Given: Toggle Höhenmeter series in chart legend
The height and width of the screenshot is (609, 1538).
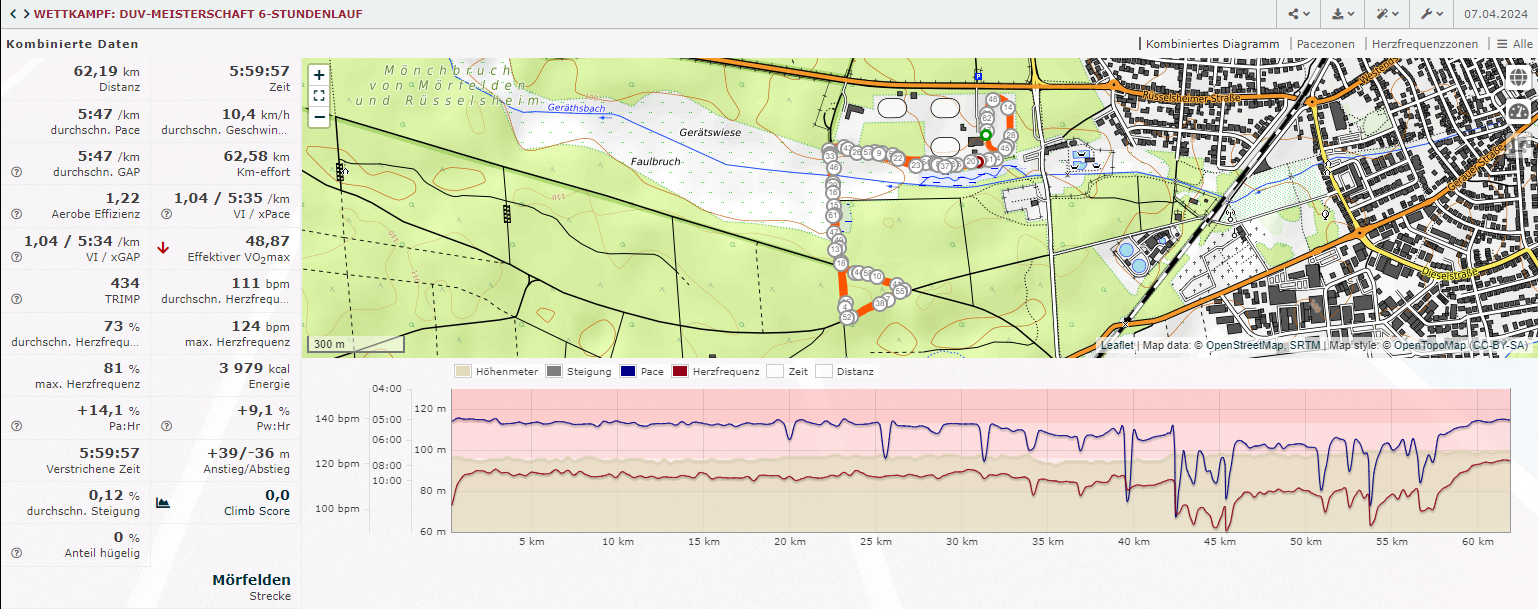Looking at the screenshot, I should tap(463, 371).
